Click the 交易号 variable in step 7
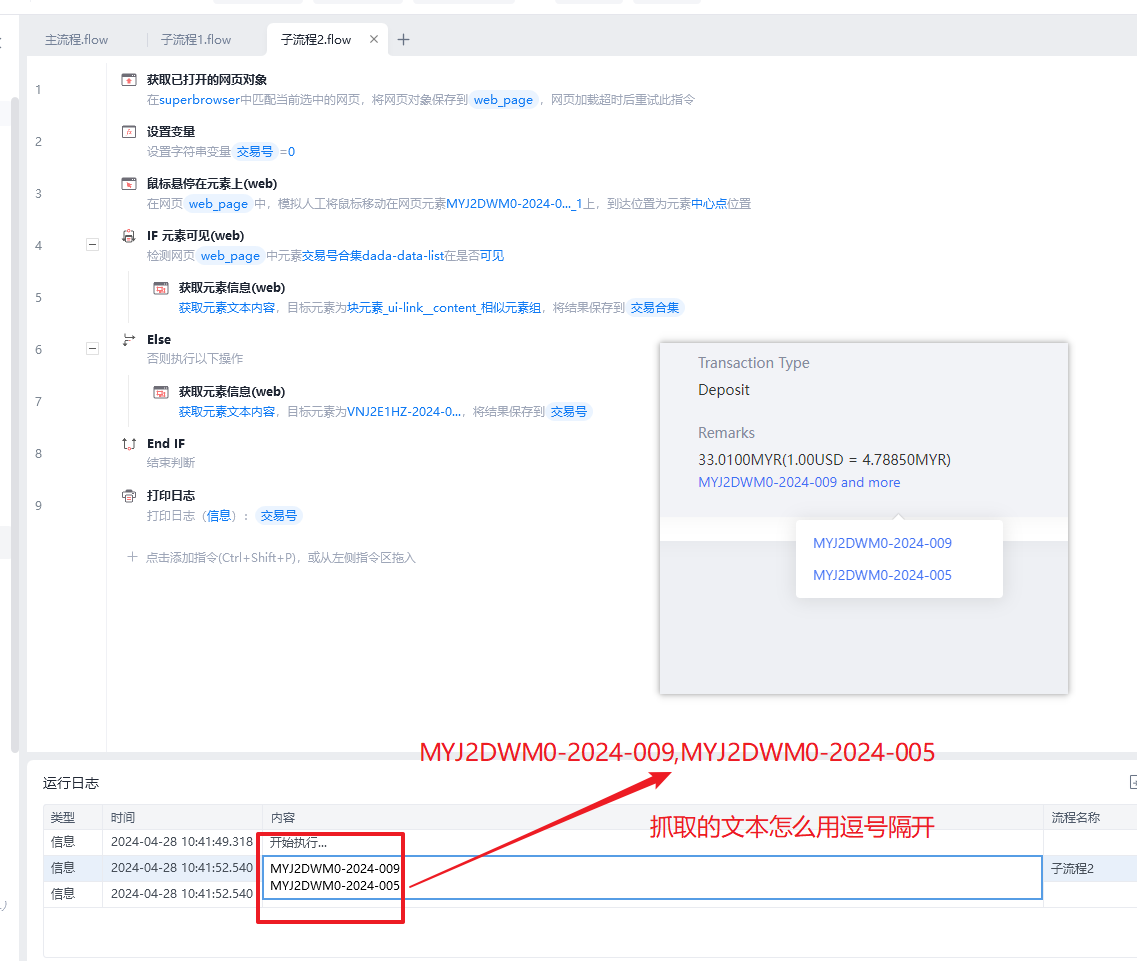The height and width of the screenshot is (961, 1137). (x=568, y=412)
